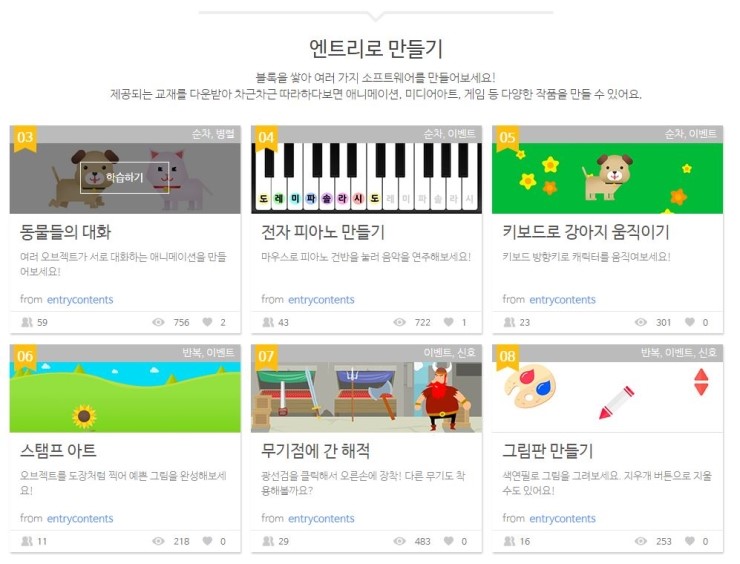Viewport: 740px width, 564px height.
Task: Click the 학습하기 button on the dog card
Action: pos(125,177)
